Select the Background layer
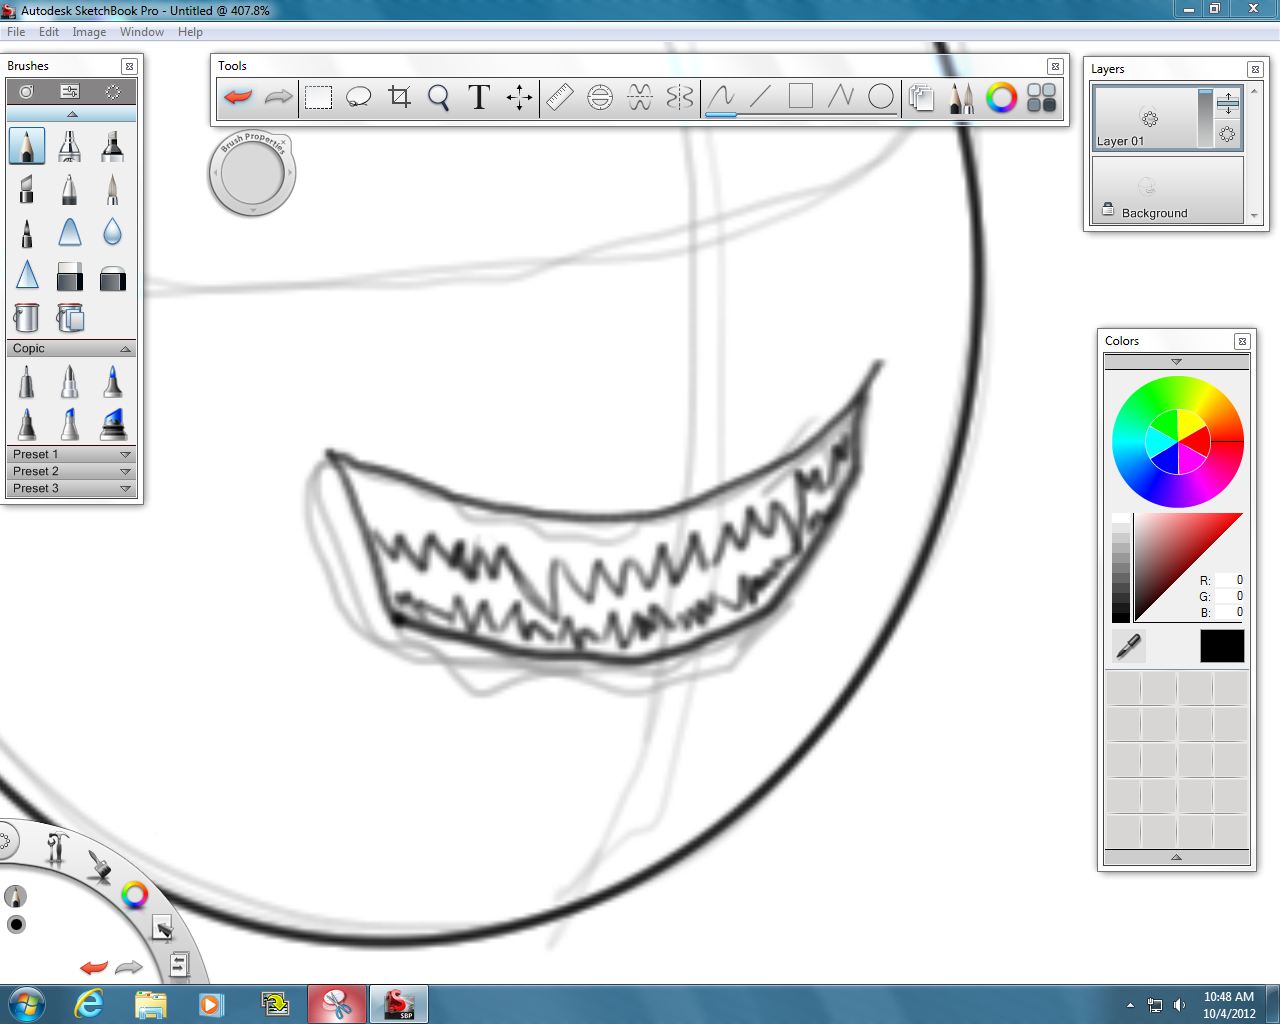The image size is (1280, 1024). [x=1168, y=189]
